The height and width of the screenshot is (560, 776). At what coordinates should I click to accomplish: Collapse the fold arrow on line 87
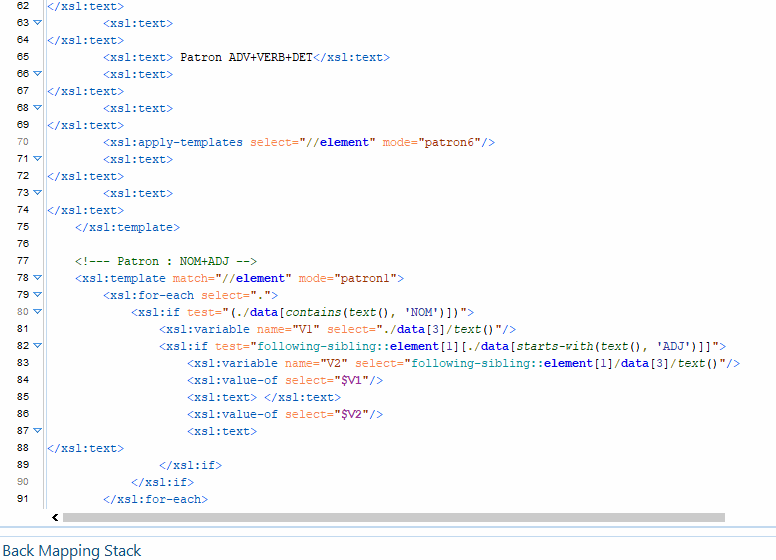(37, 431)
